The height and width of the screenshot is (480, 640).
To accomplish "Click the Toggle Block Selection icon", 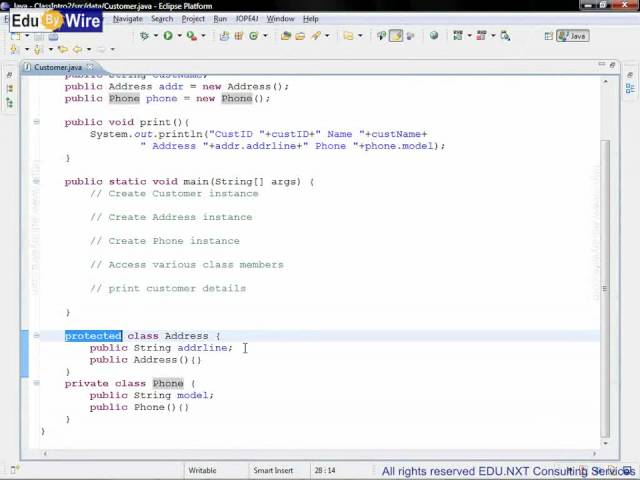I will [x=410, y=36].
